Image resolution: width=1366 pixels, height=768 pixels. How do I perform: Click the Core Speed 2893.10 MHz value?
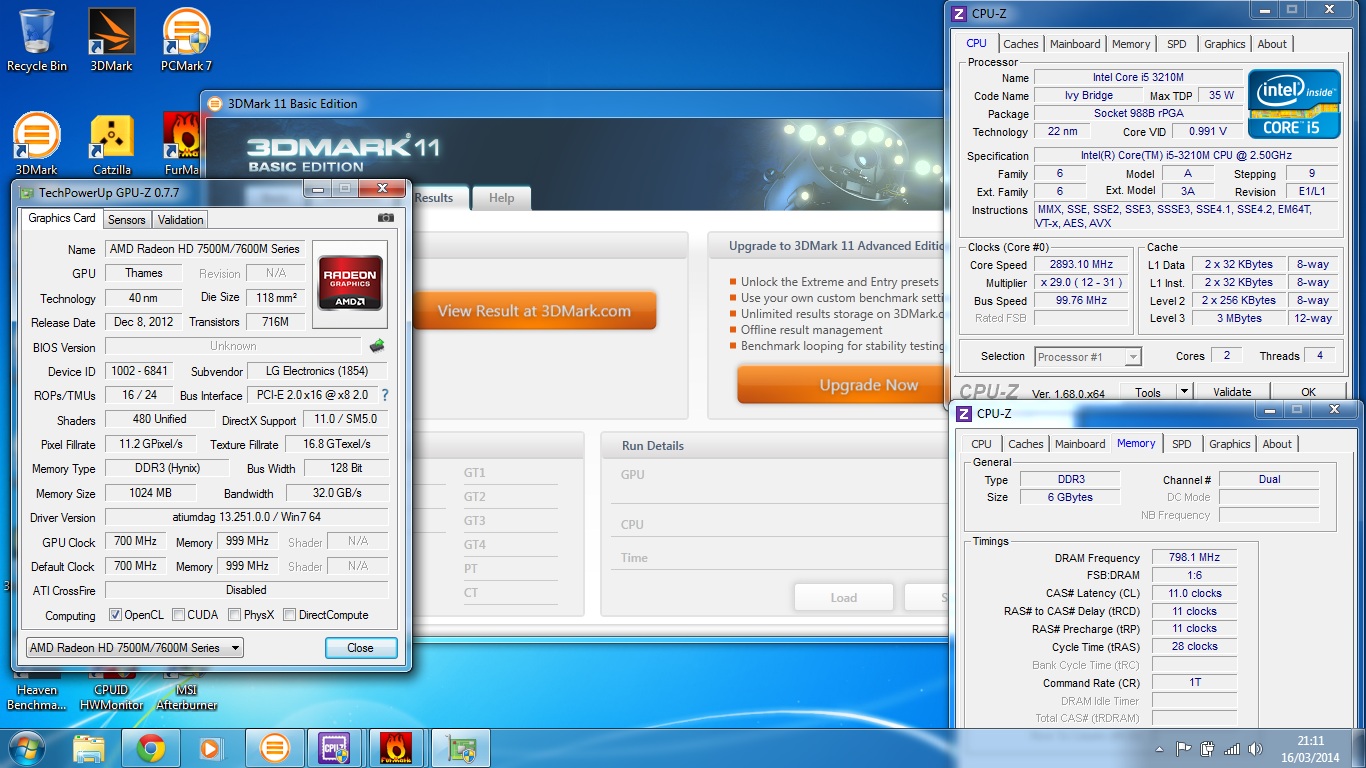click(1081, 265)
